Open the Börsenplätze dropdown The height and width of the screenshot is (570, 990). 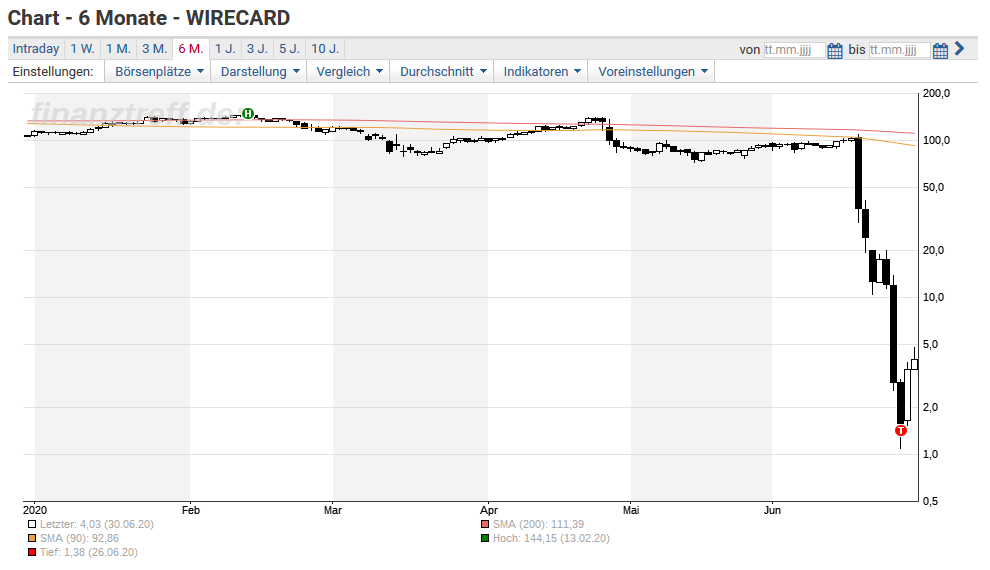tap(158, 71)
